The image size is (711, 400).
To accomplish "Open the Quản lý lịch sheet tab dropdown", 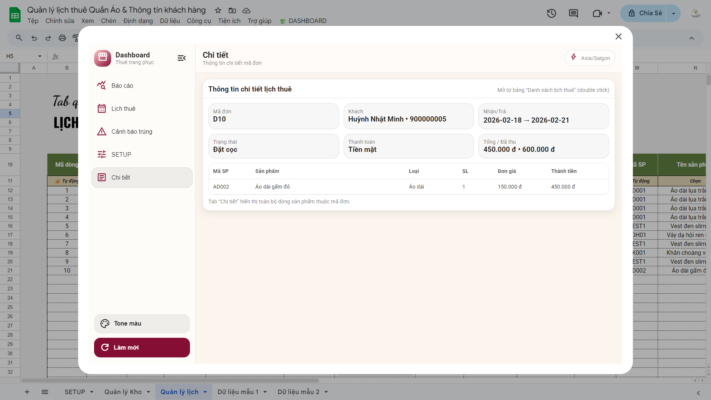I will [205, 392].
